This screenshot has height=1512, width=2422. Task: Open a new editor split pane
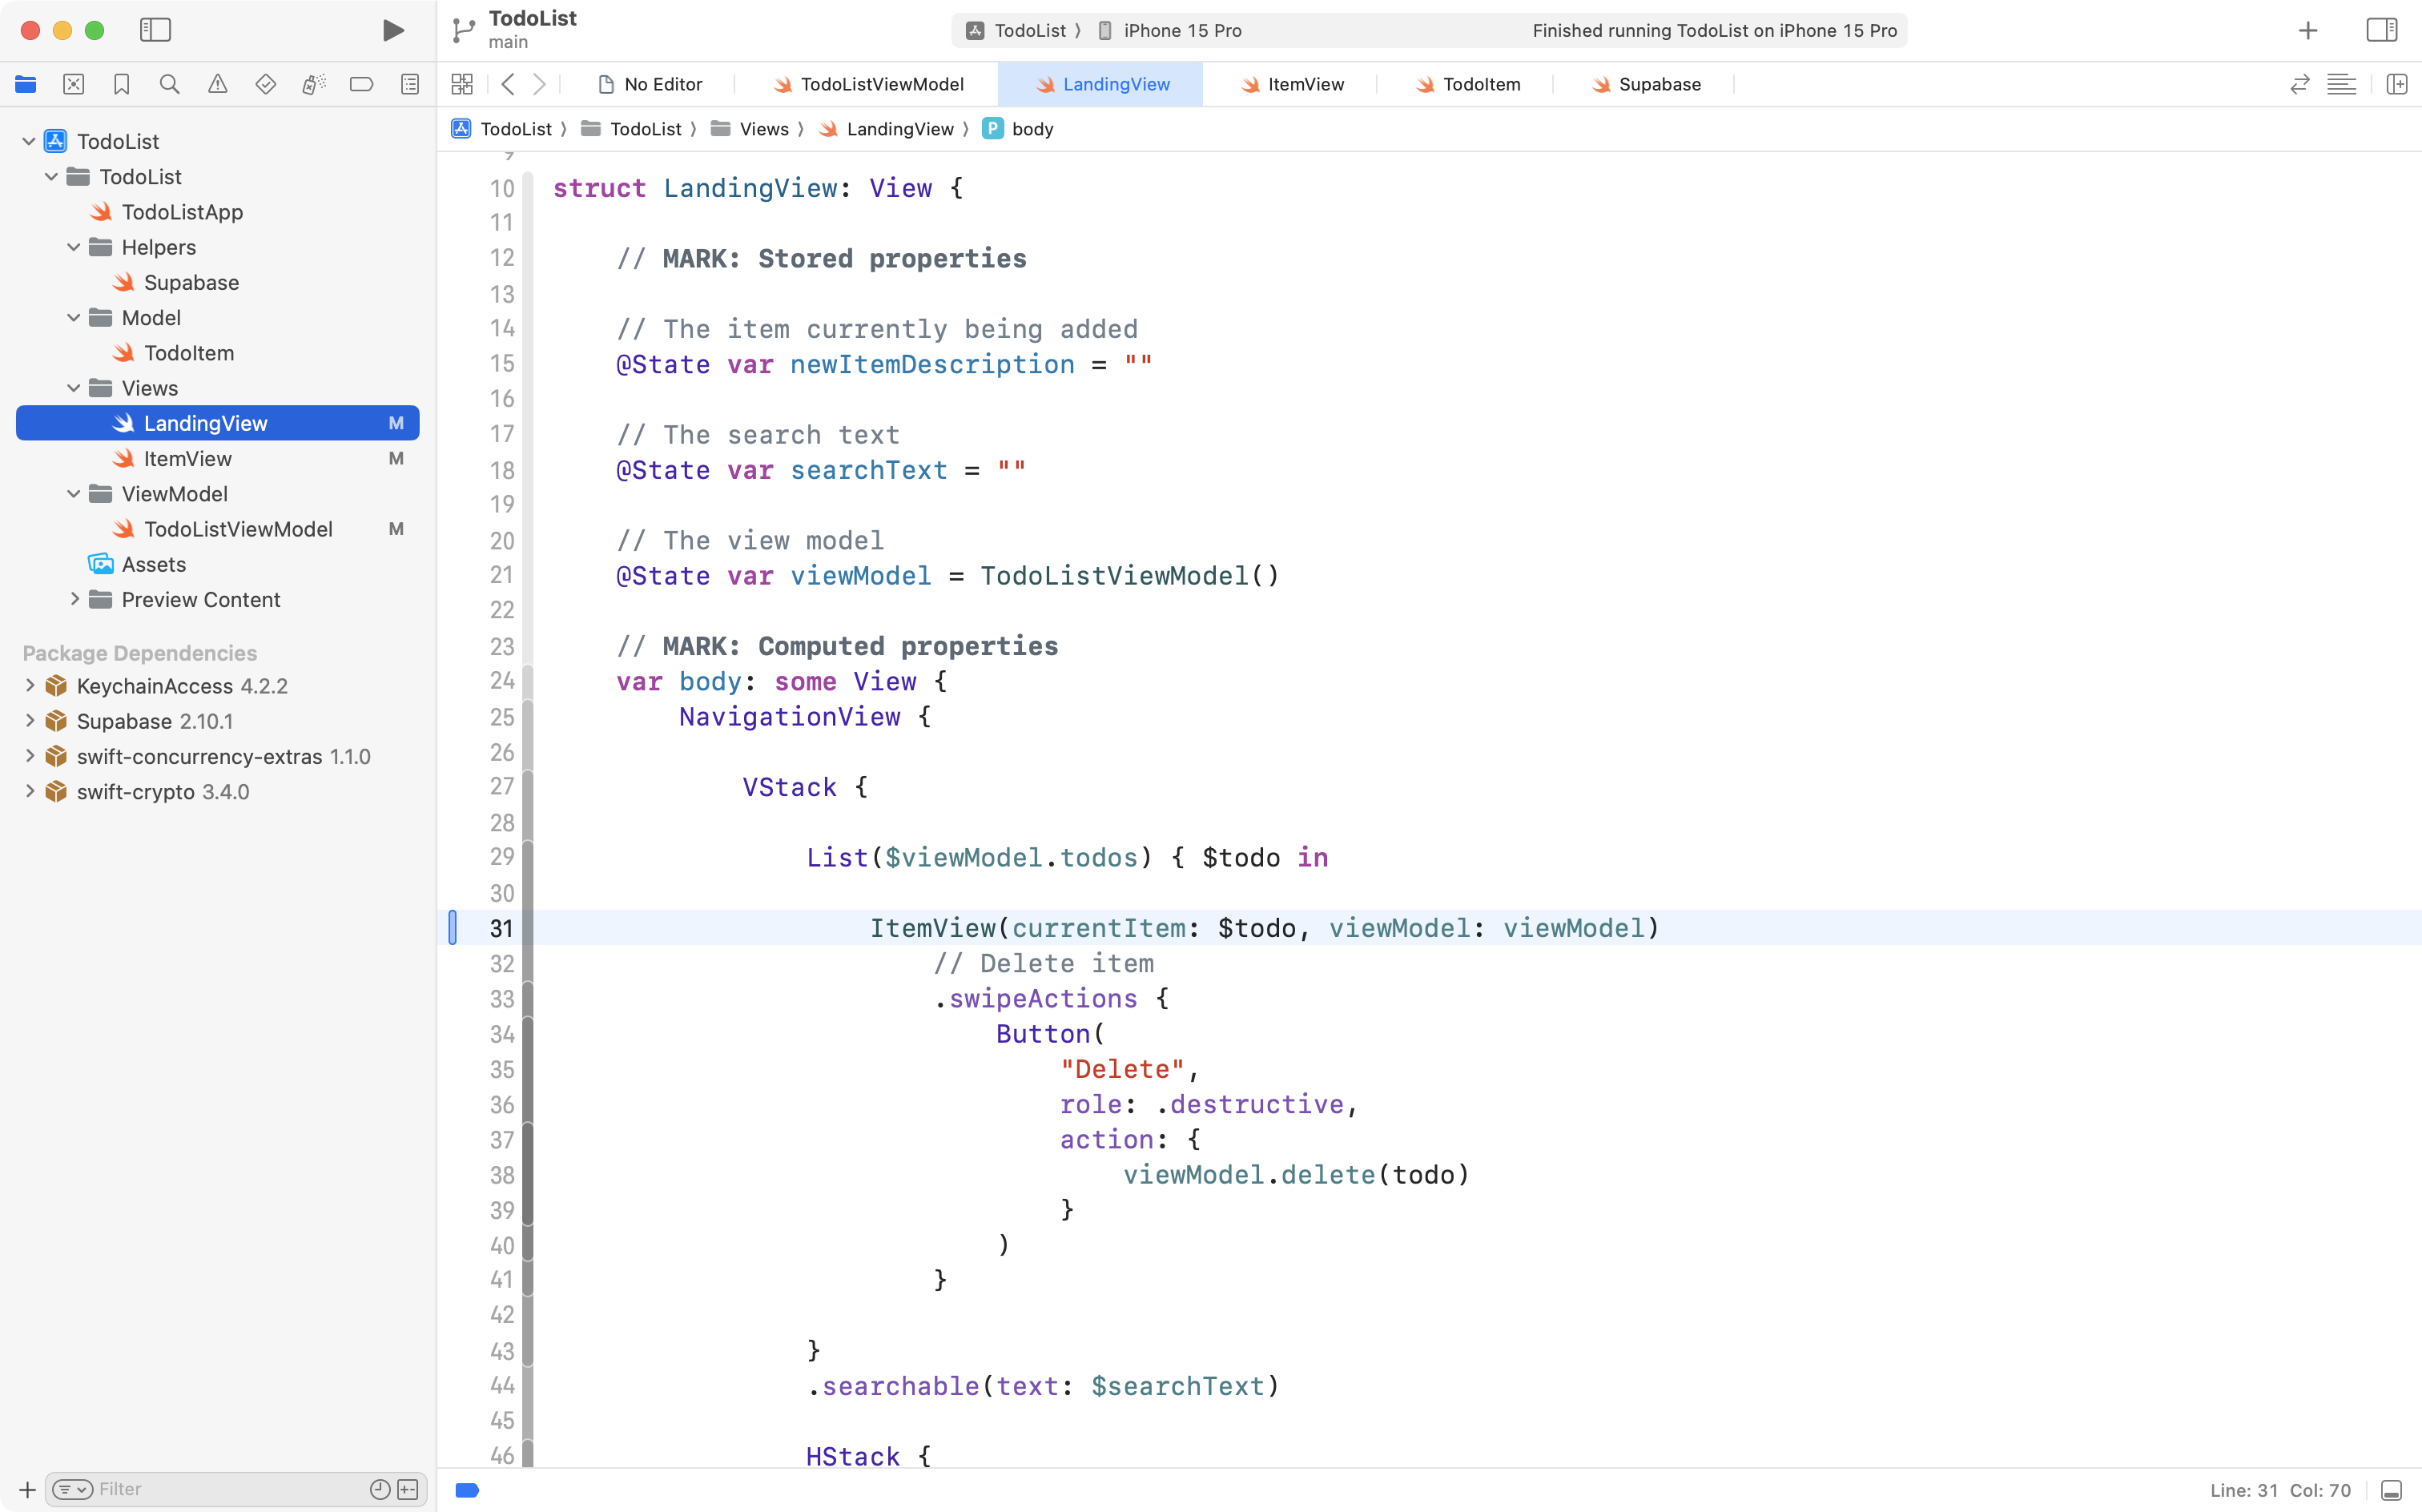pyautogui.click(x=2398, y=84)
